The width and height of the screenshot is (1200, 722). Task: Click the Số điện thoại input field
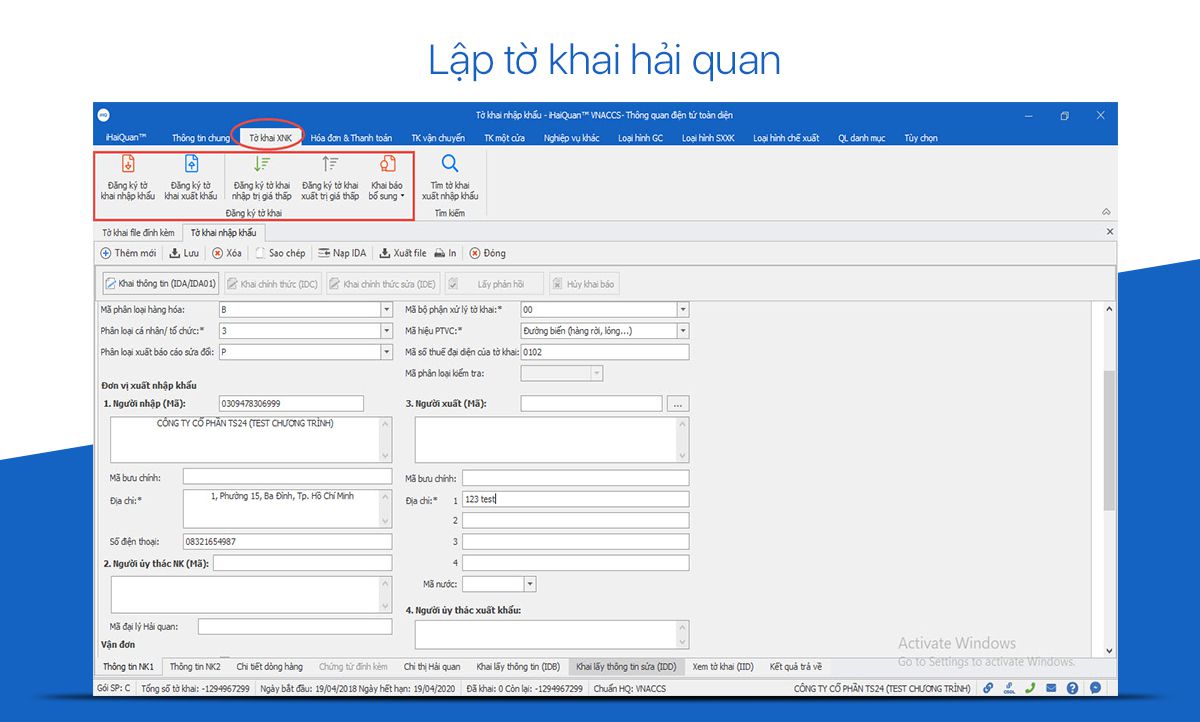[x=288, y=542]
